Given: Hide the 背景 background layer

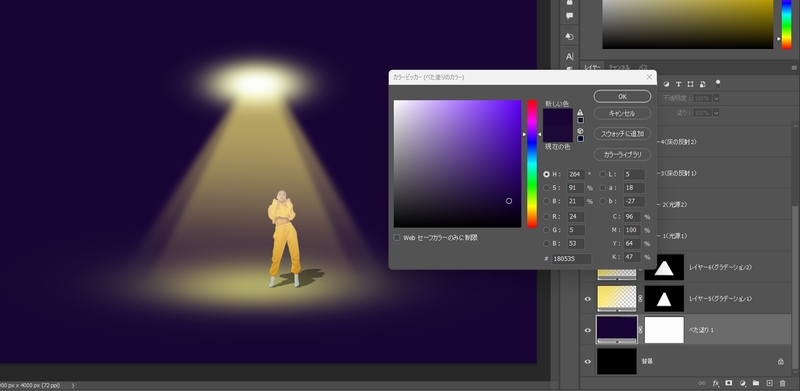Looking at the screenshot, I should coord(588,361).
